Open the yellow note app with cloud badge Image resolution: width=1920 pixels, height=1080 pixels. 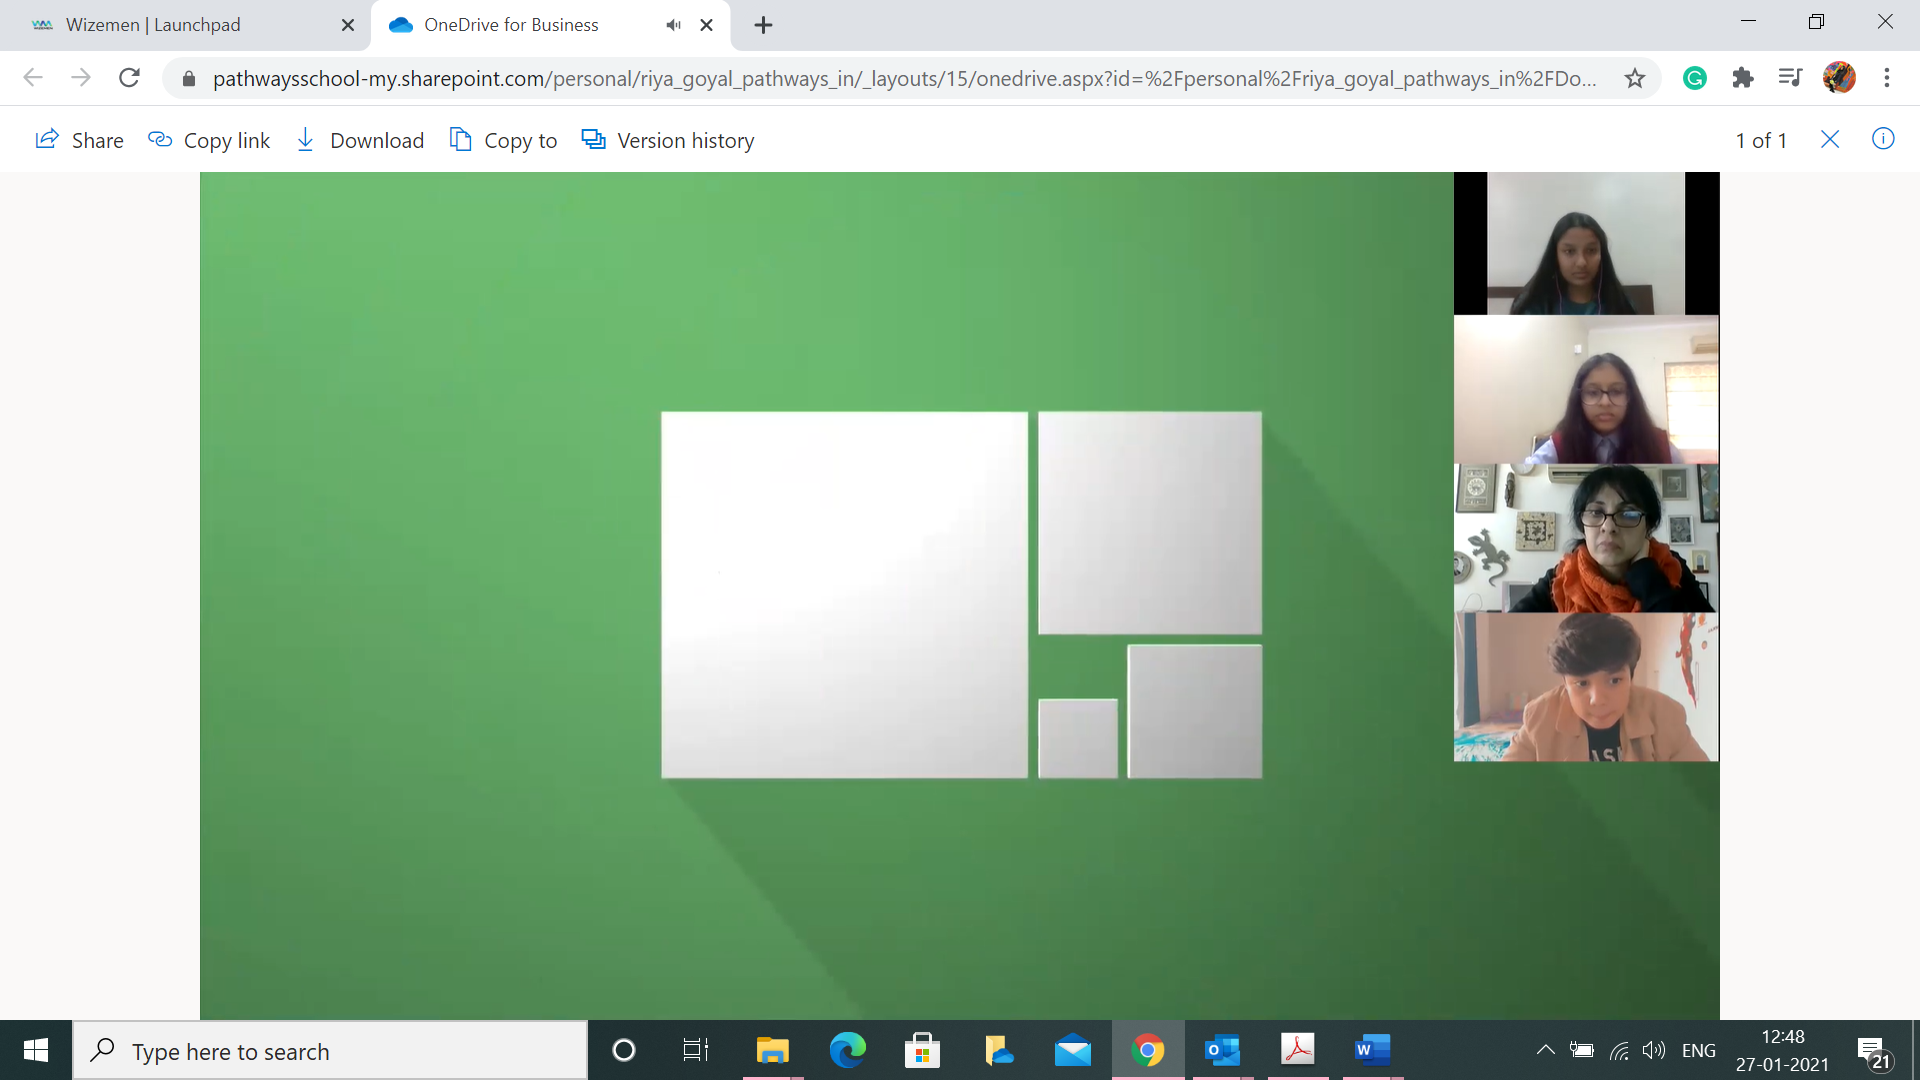[998, 1050]
